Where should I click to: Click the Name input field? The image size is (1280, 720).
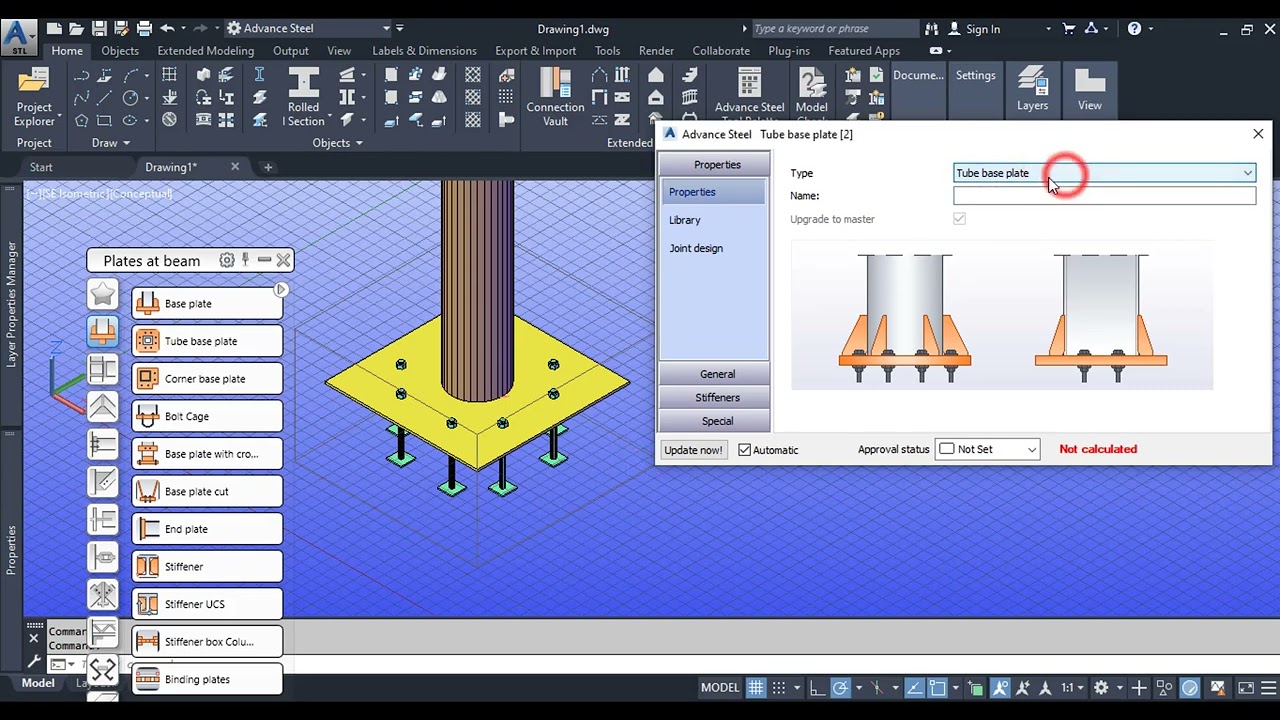tap(1105, 196)
